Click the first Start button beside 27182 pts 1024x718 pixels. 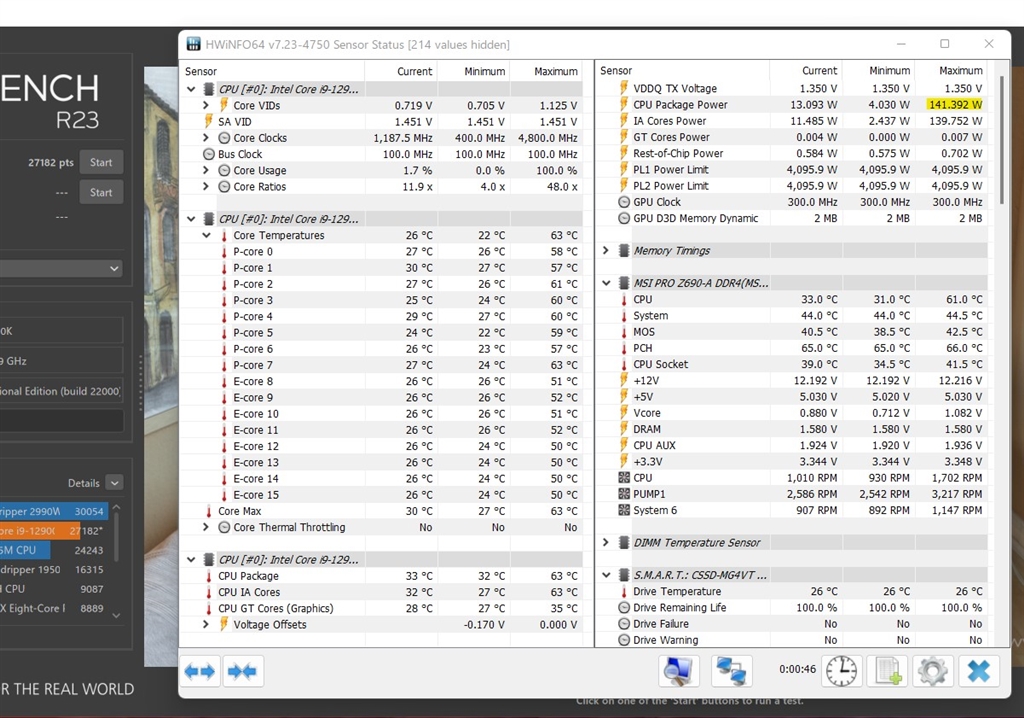tap(101, 162)
